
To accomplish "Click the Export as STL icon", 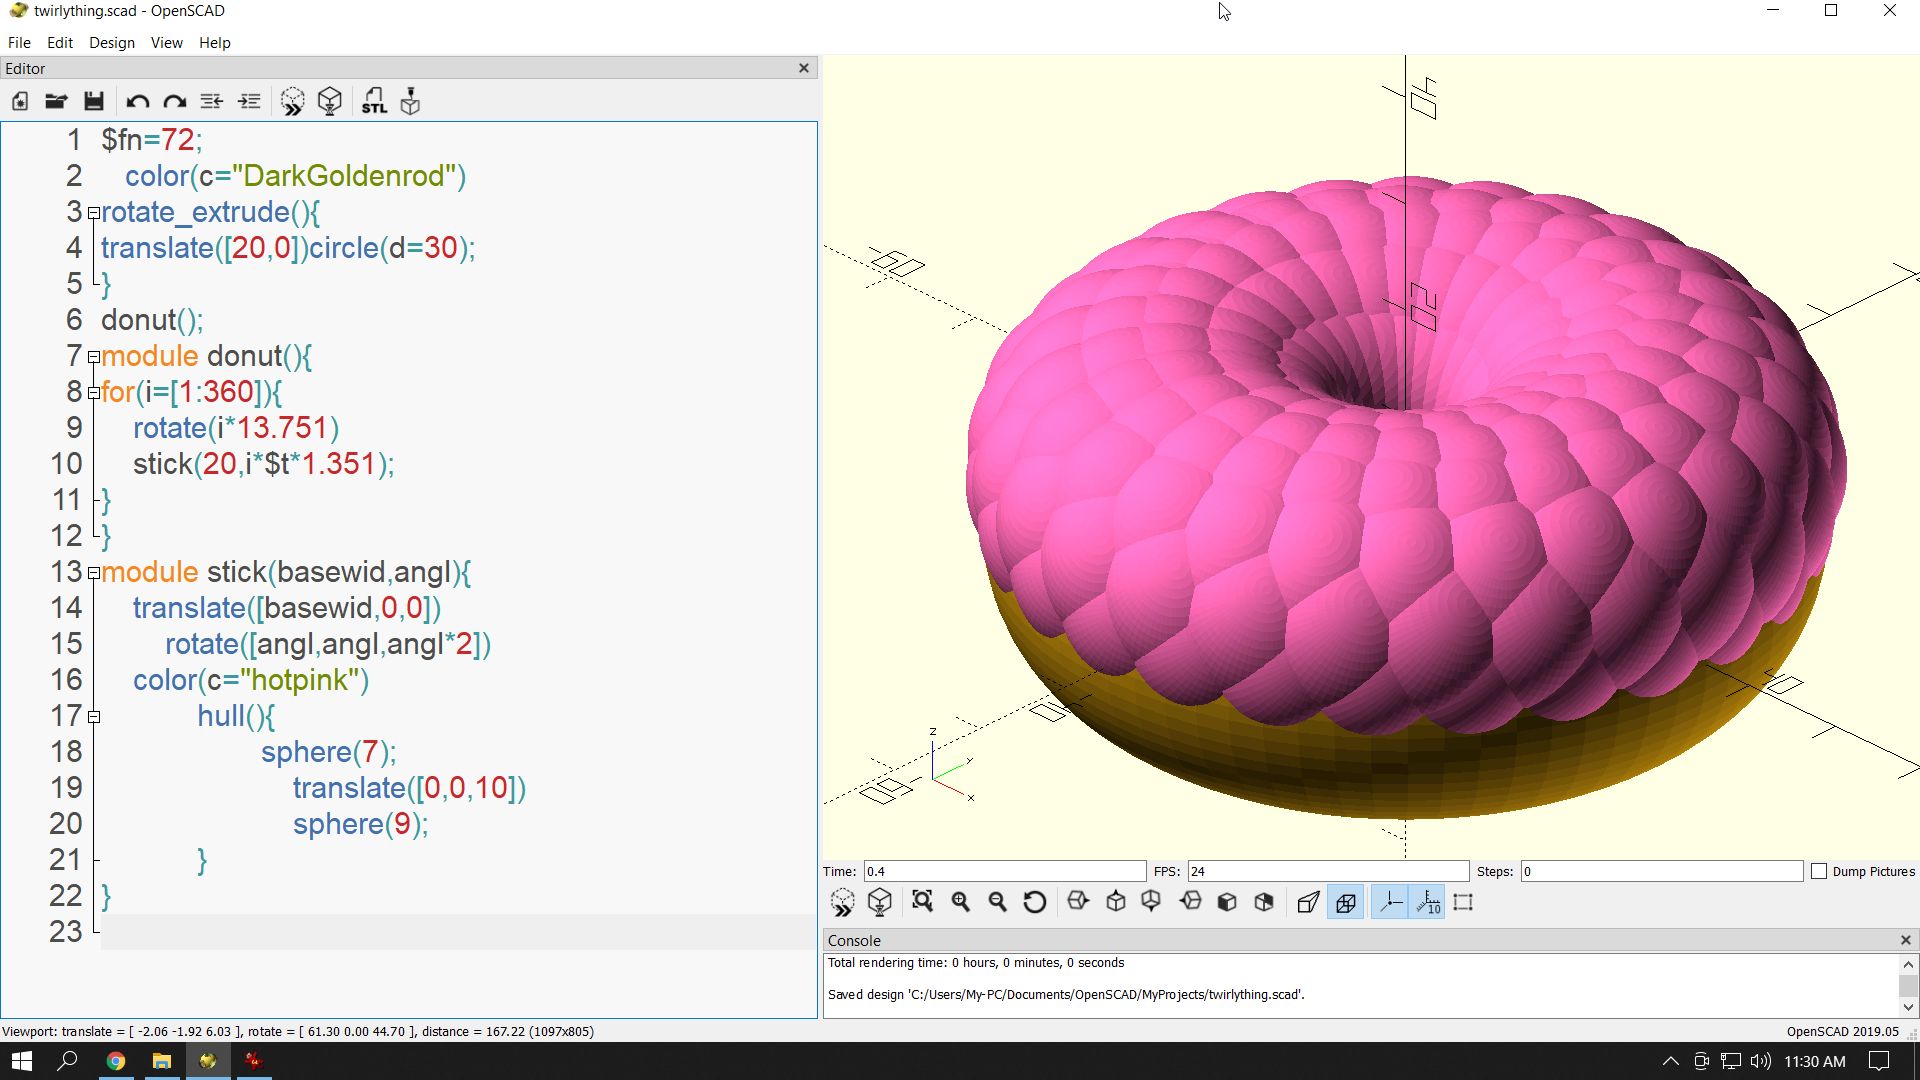I will [x=373, y=101].
